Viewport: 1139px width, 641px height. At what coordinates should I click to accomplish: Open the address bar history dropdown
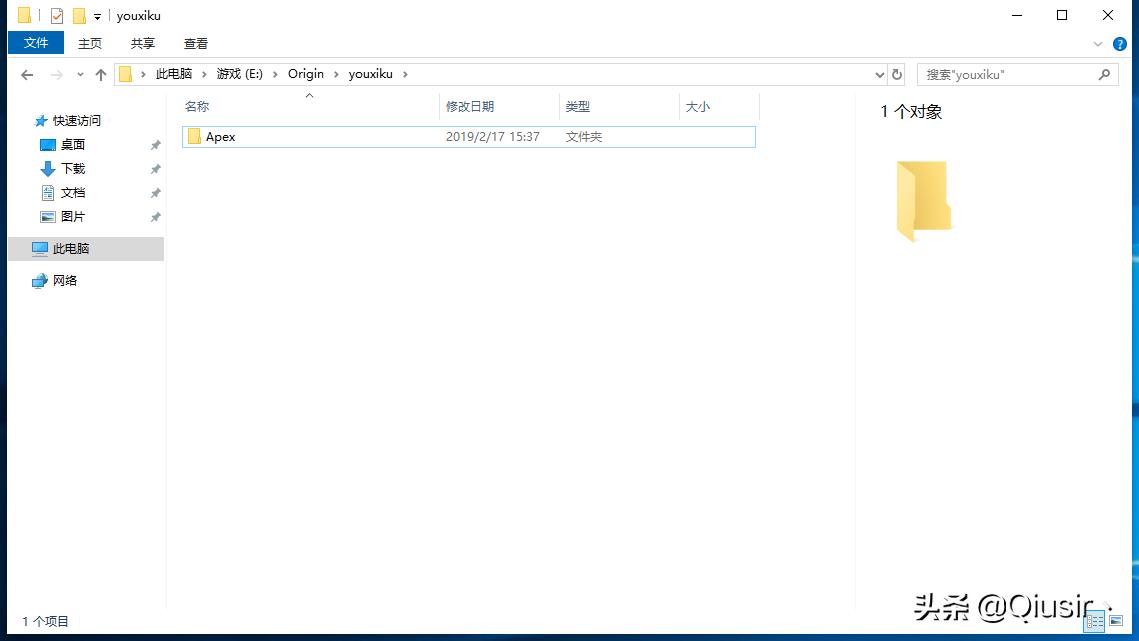tap(879, 74)
